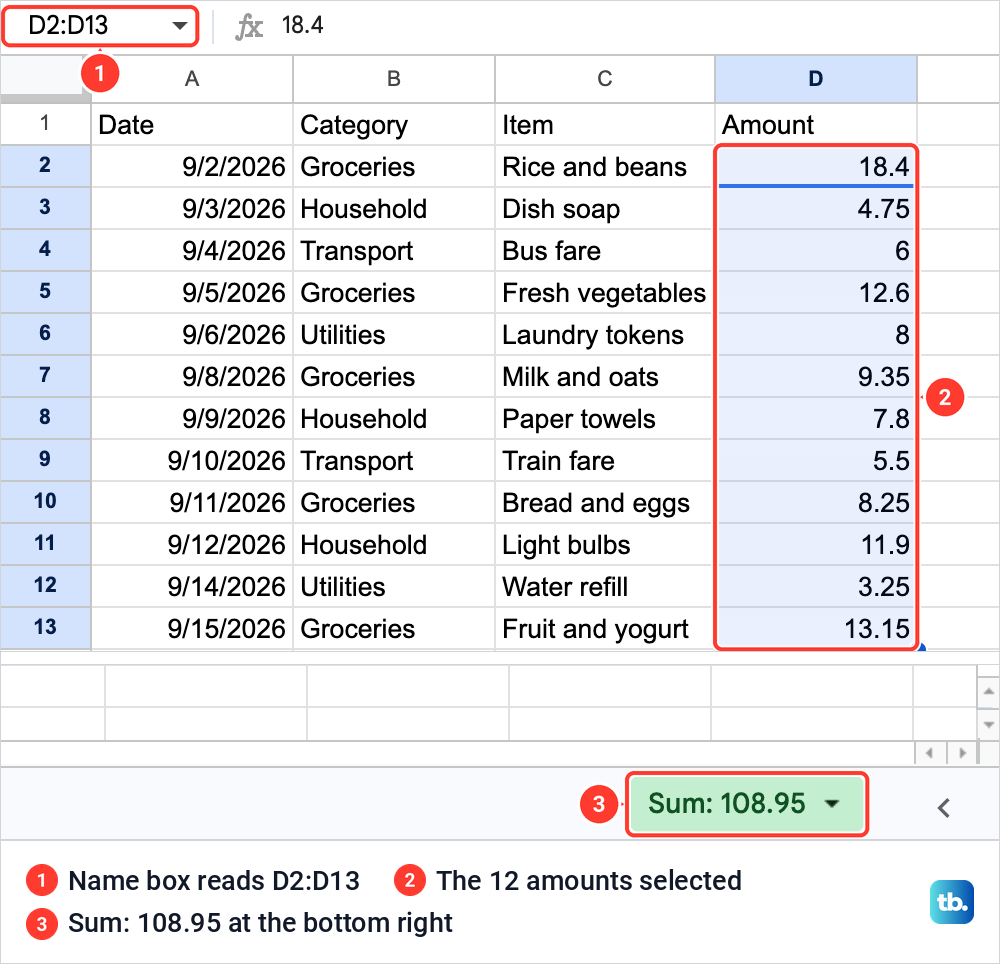1000x964 pixels.
Task: Select the date cell 9/2/2026
Action: 192,166
